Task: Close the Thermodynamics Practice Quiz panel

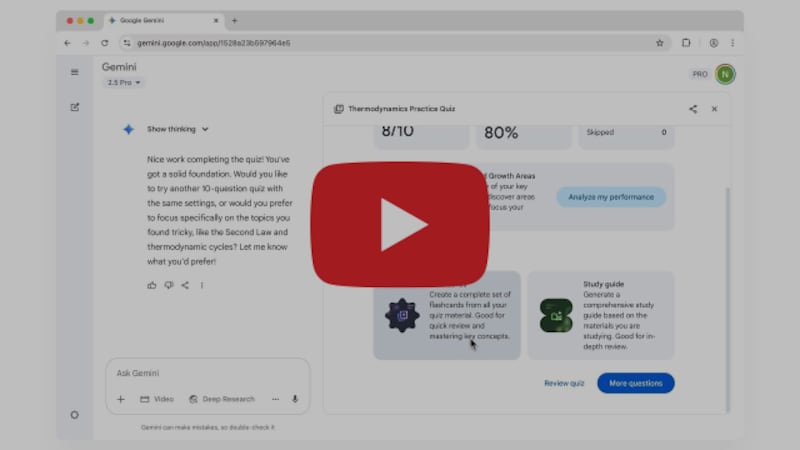Action: point(714,109)
